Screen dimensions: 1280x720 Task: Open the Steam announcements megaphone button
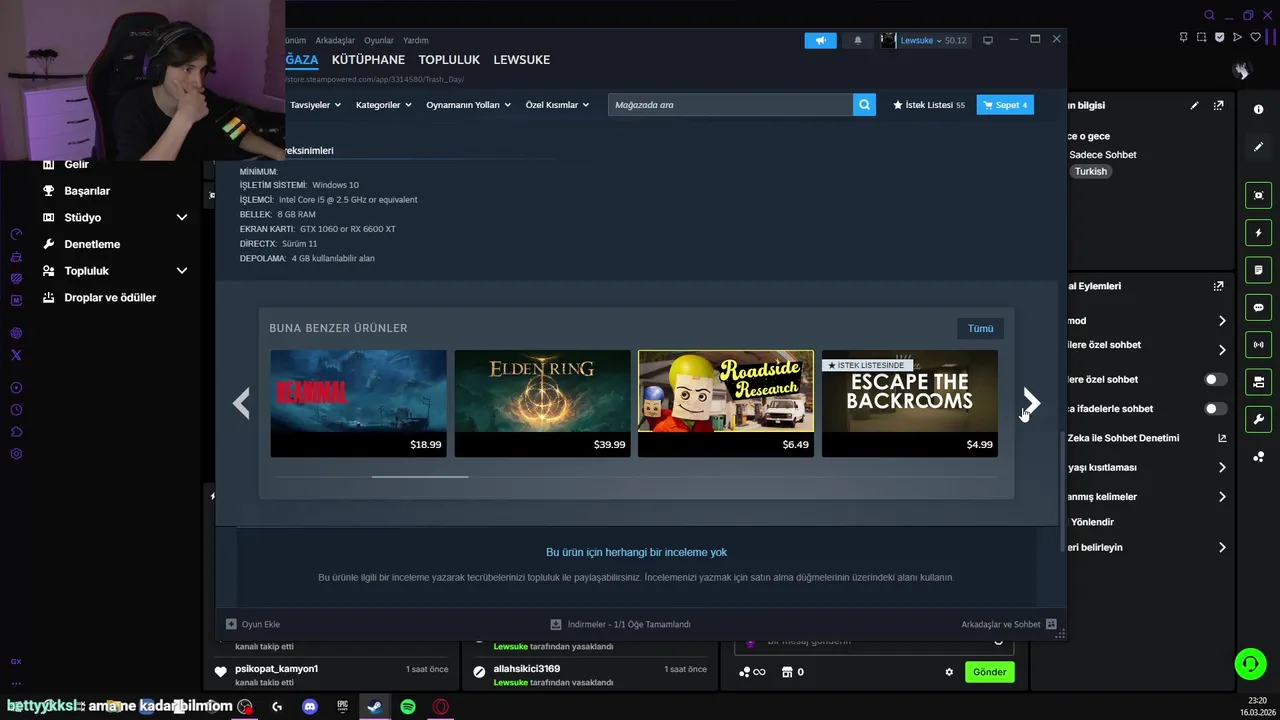click(820, 40)
